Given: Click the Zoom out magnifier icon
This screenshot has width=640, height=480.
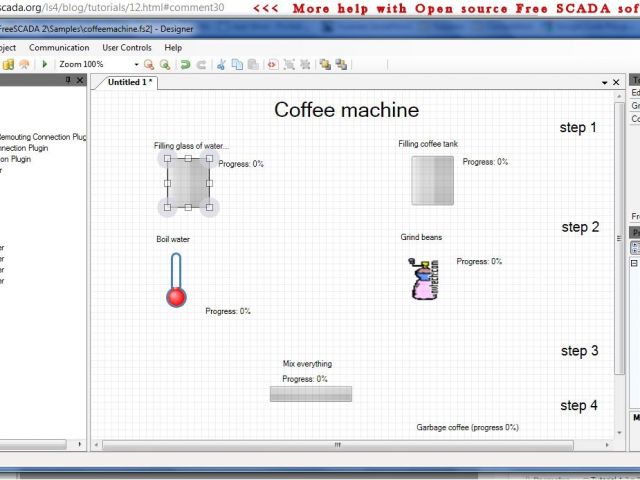Looking at the screenshot, I should pos(149,64).
